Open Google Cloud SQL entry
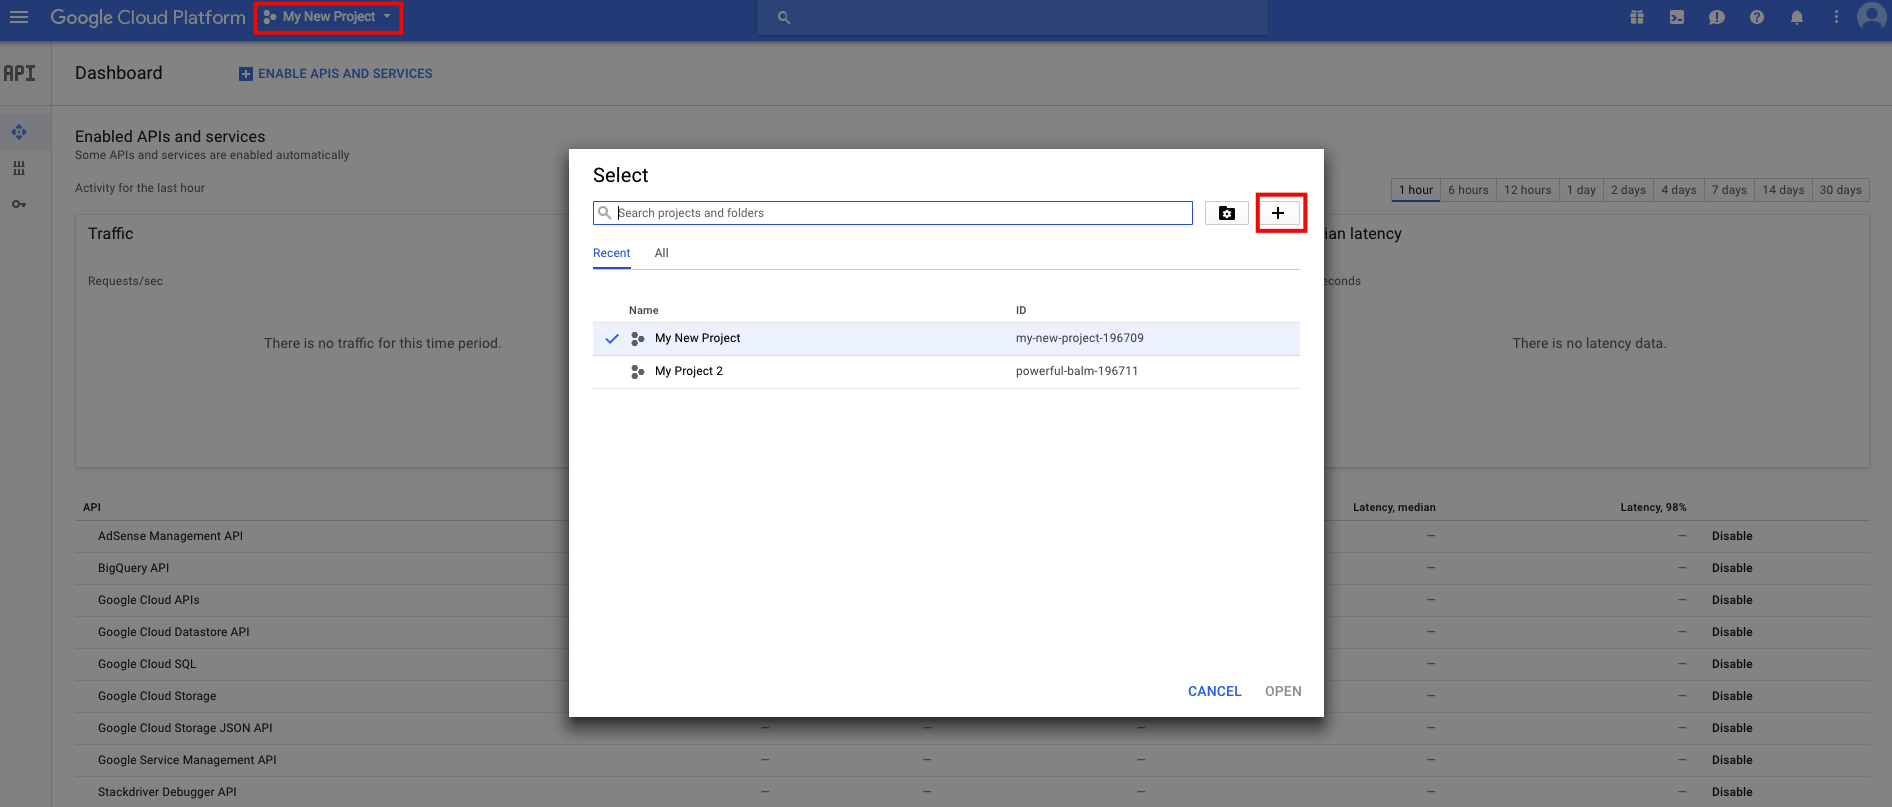Screen dimensions: 1892x807 coord(147,664)
